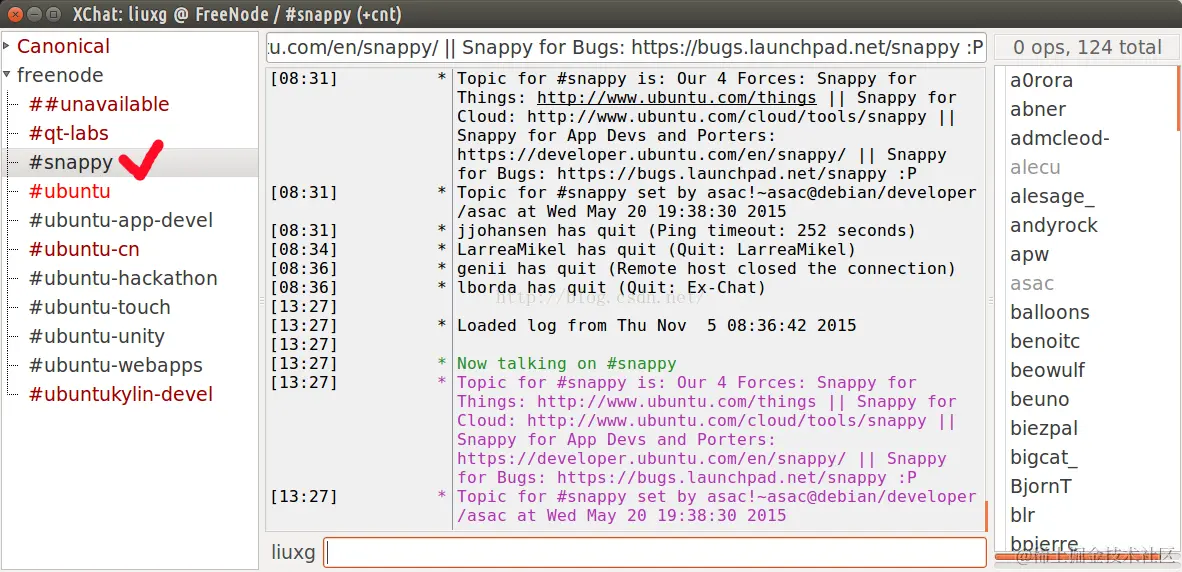Open the #qt-labs channel

click(x=69, y=133)
